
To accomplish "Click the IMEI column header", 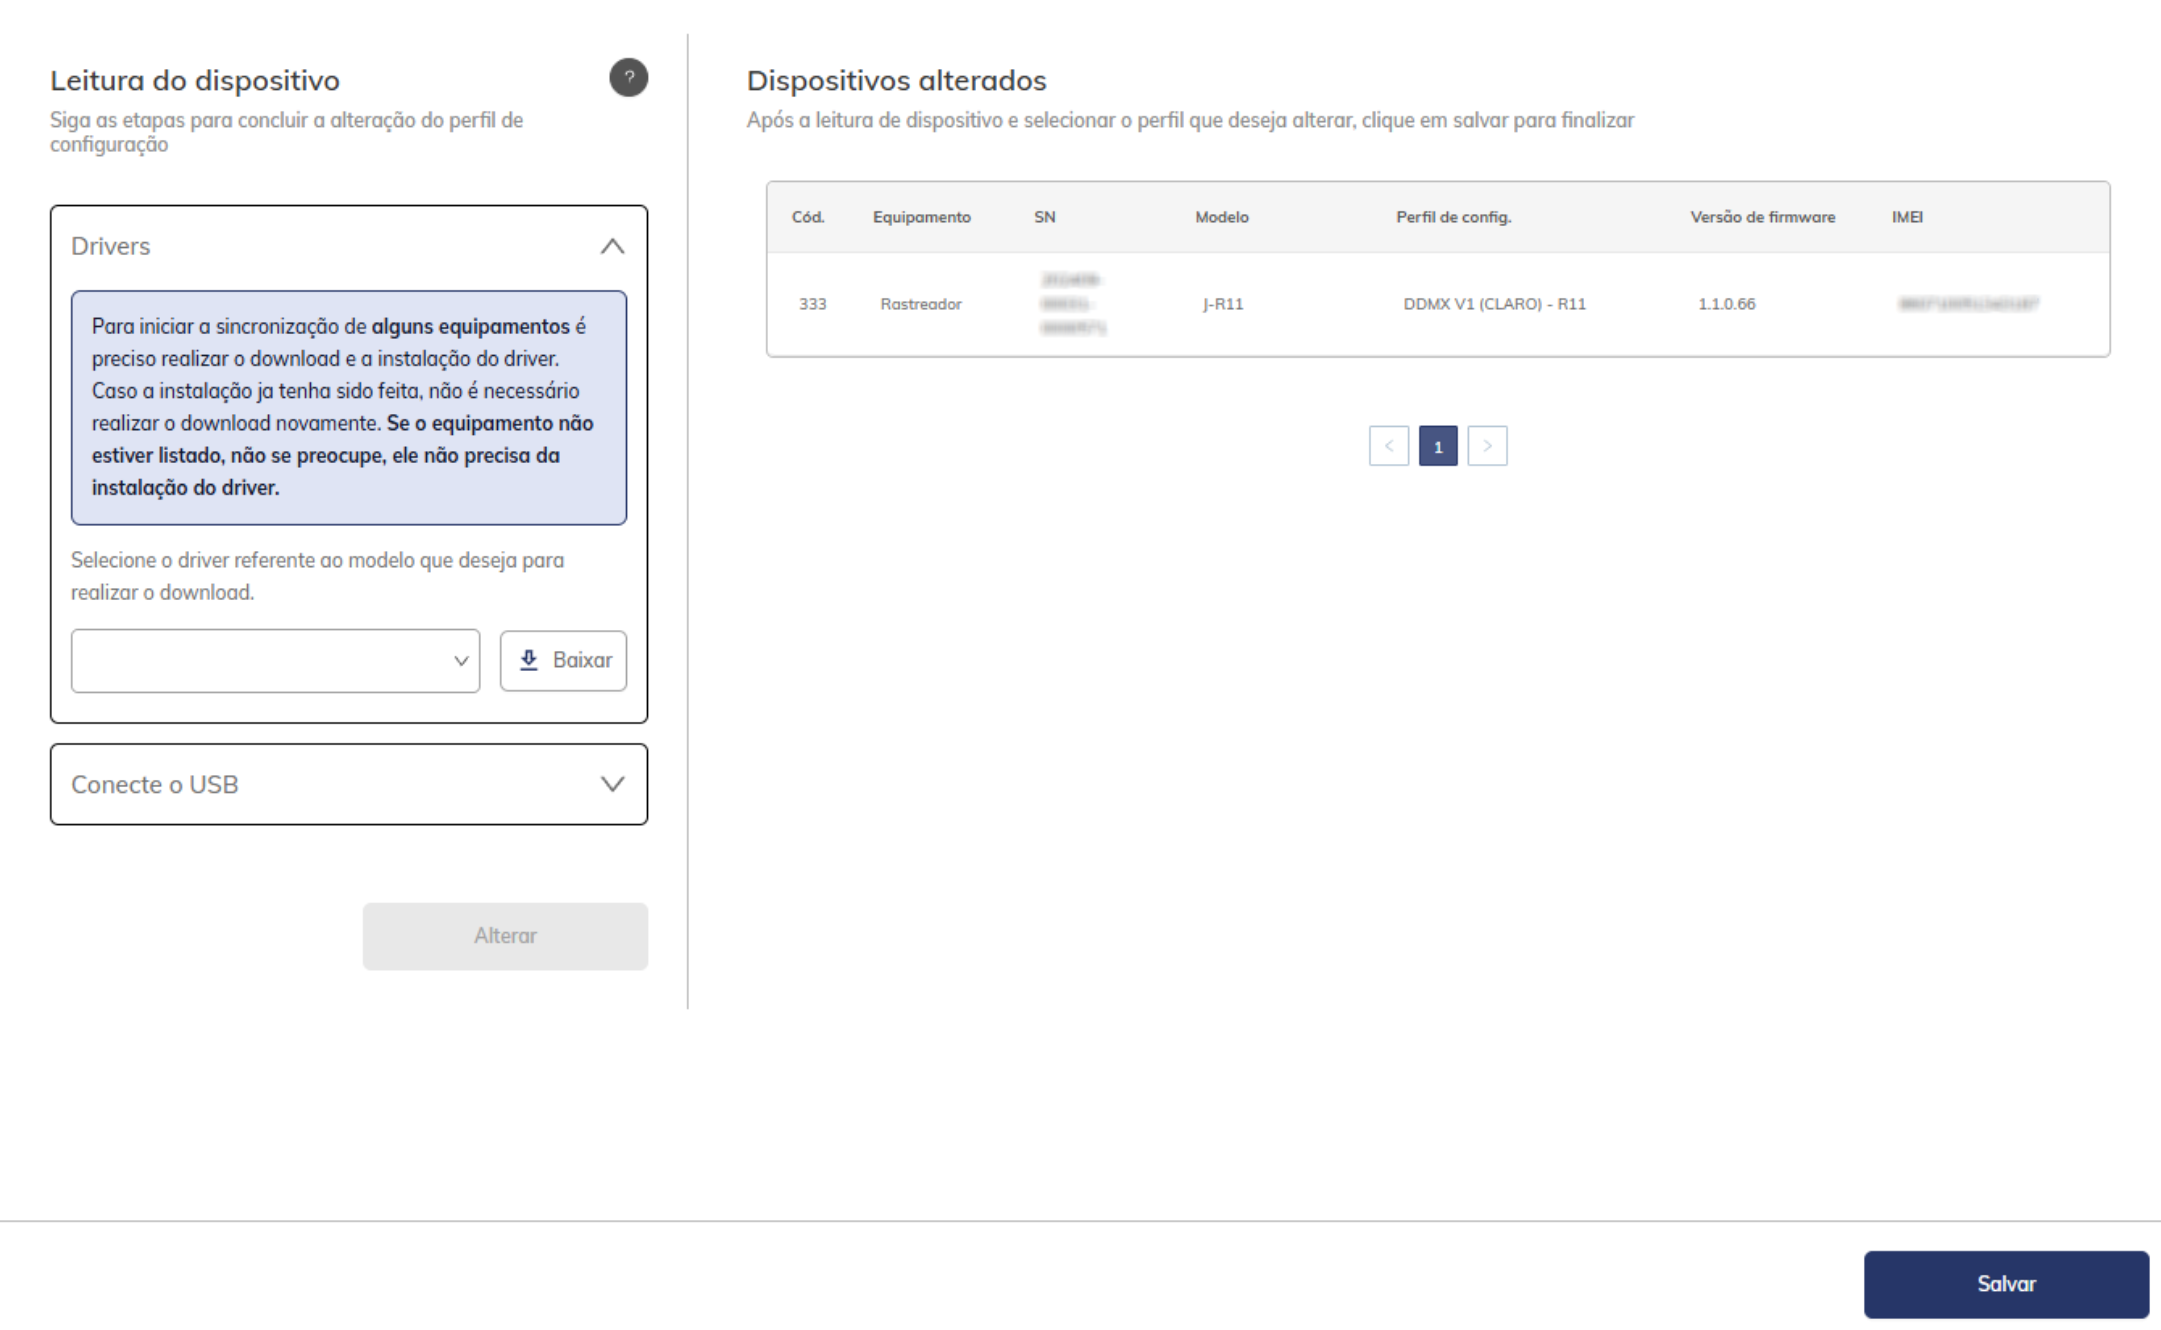I will (x=1906, y=217).
